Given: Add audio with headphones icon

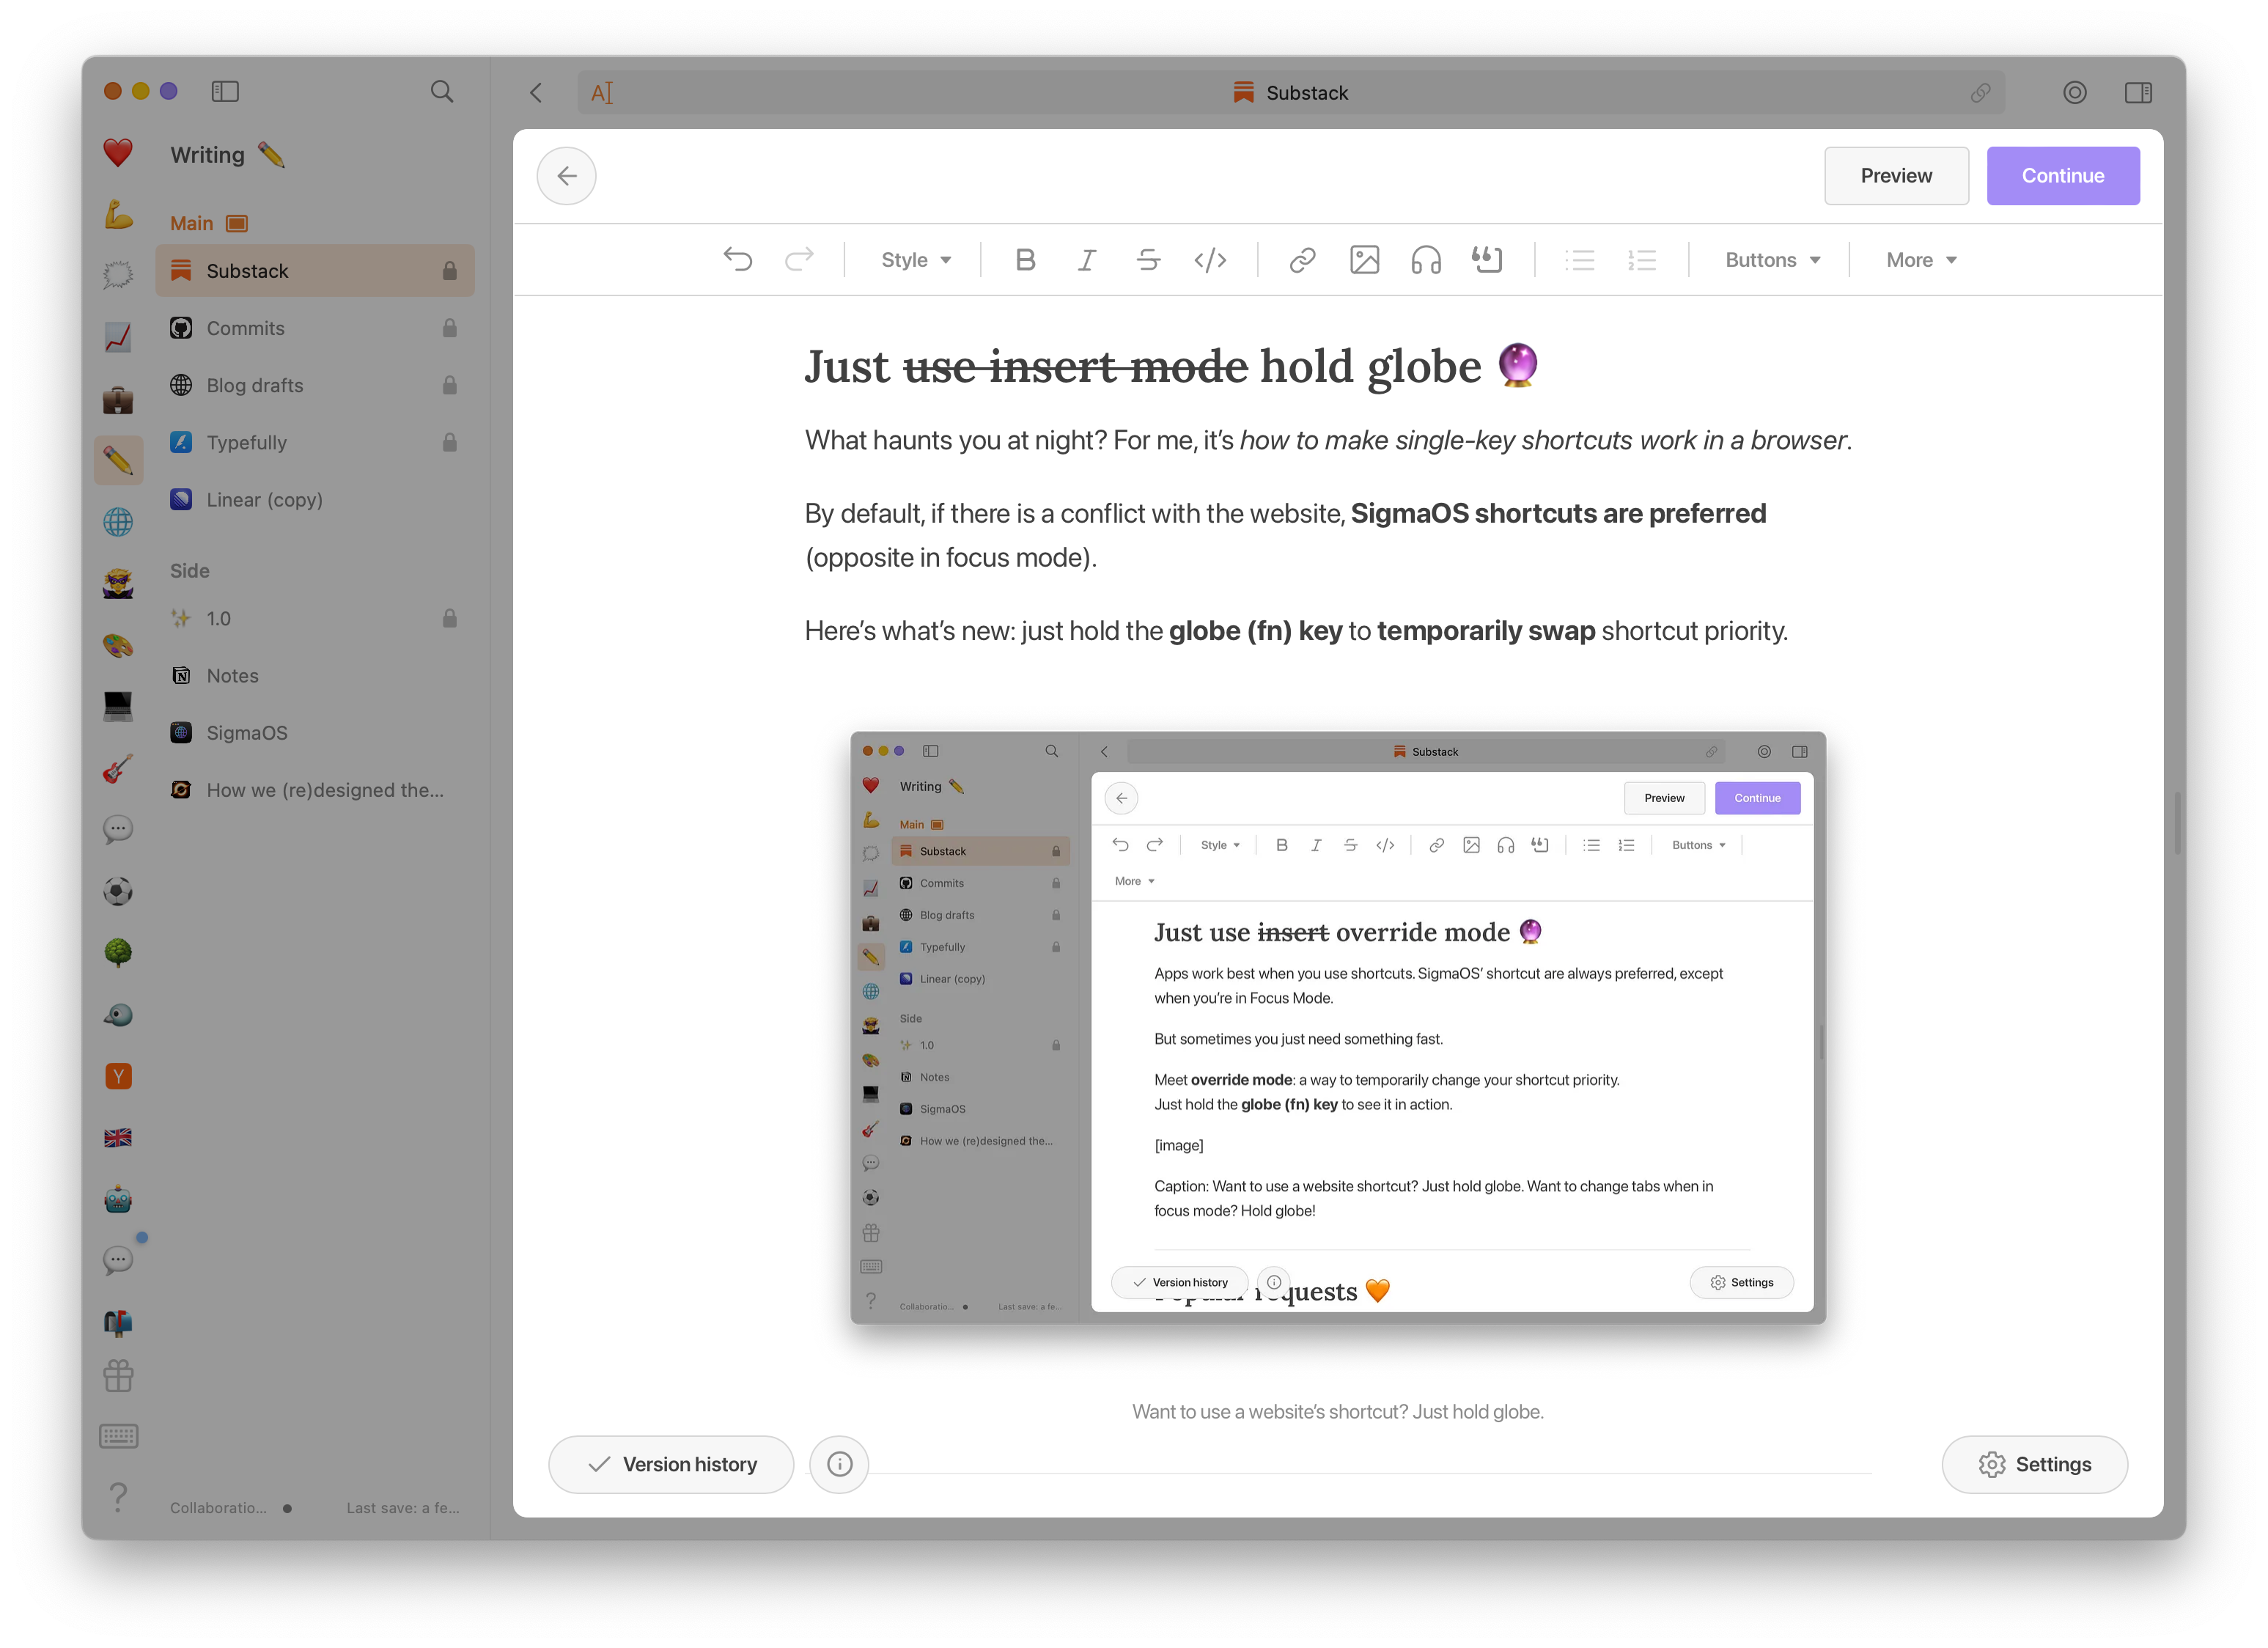Looking at the screenshot, I should (x=1426, y=260).
